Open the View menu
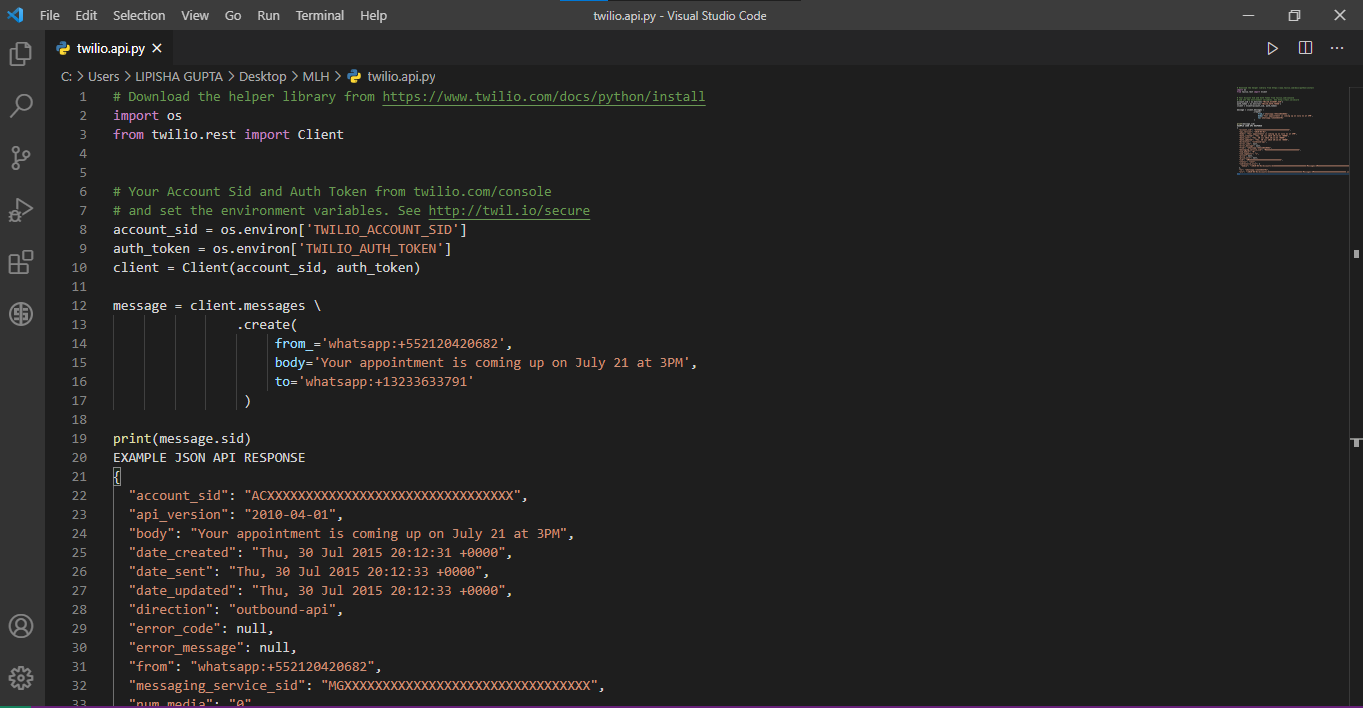The height and width of the screenshot is (708, 1363). tap(195, 15)
